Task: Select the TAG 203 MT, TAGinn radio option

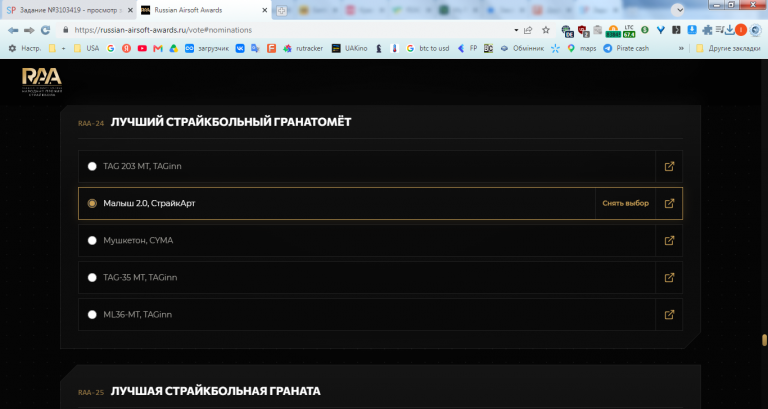Action: pyautogui.click(x=92, y=167)
